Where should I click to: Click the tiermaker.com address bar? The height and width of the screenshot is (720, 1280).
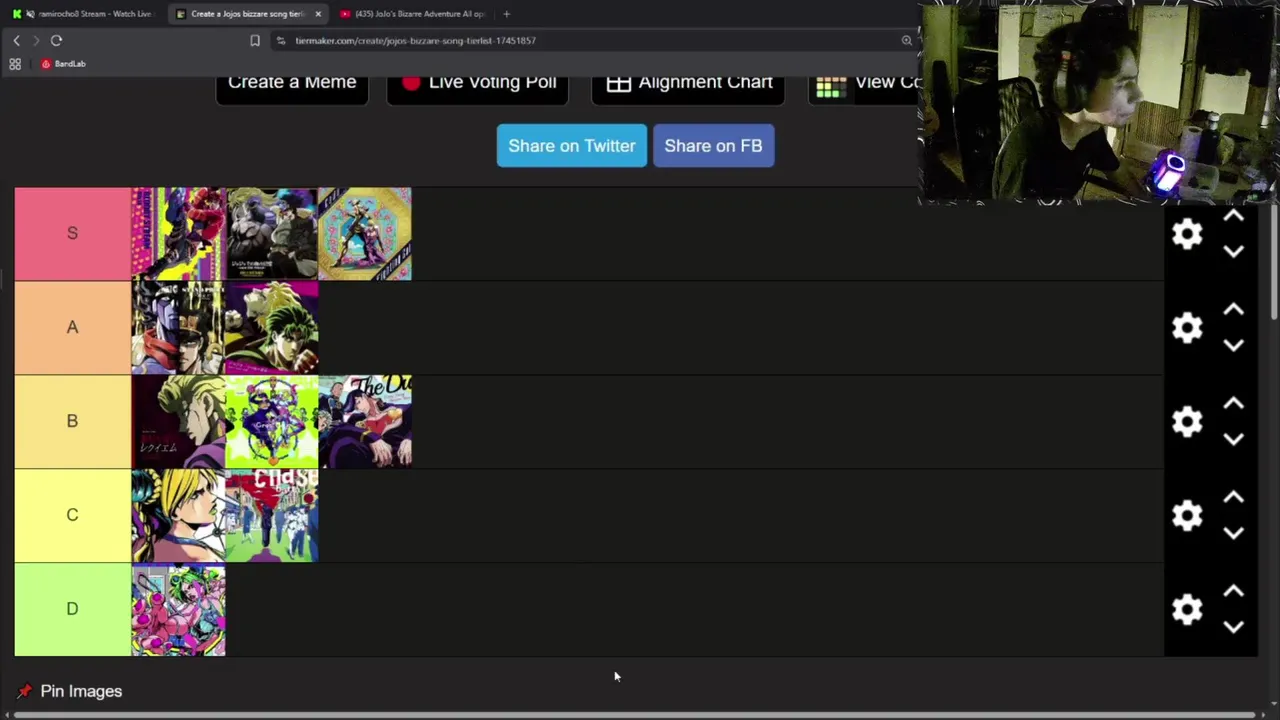[590, 40]
